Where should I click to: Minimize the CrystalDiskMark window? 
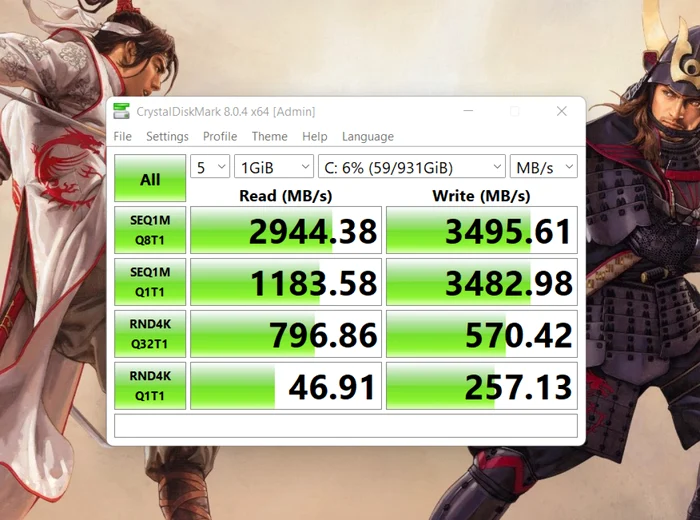coord(468,111)
